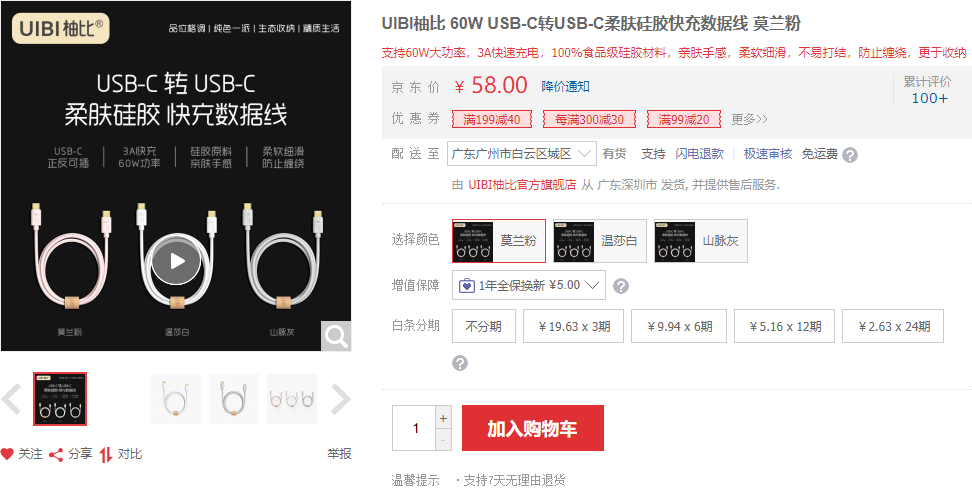The width and height of the screenshot is (972, 503).
Task: Choose ¥19.63 x 3期 installment option
Action: click(x=573, y=326)
